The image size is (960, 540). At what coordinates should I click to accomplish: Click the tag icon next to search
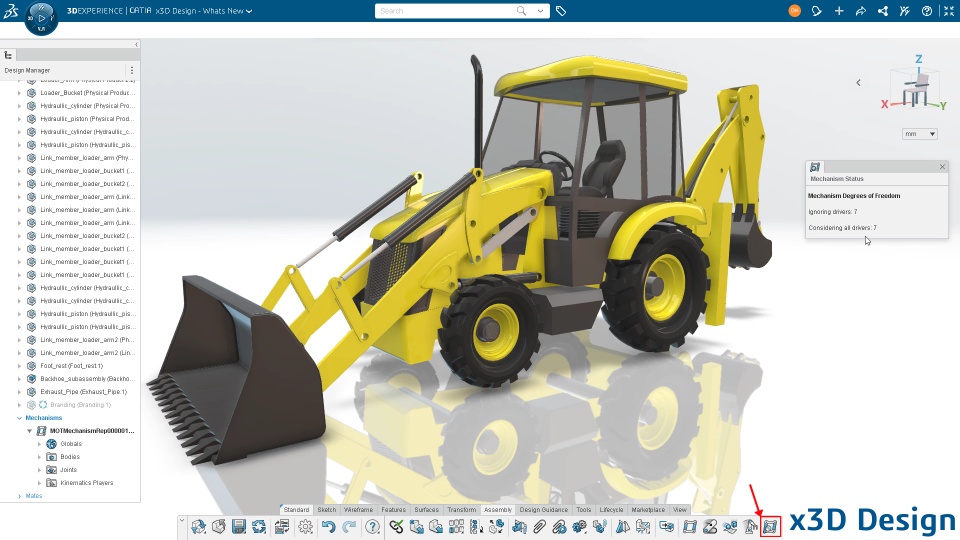(561, 11)
